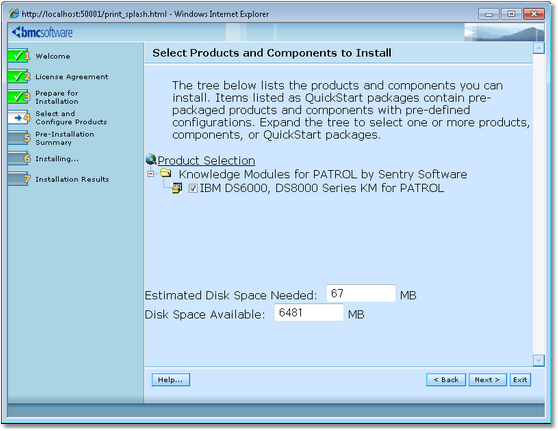Image resolution: width=558 pixels, height=431 pixels.
Task: Click the folder icon for Knowledge Modules
Action: click(165, 173)
